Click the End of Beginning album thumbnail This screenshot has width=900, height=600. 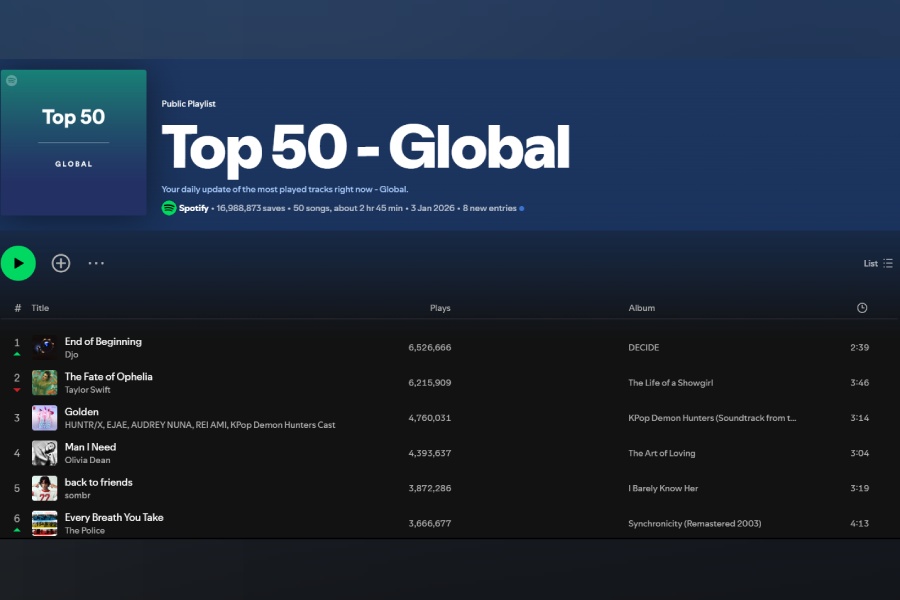pos(44,348)
